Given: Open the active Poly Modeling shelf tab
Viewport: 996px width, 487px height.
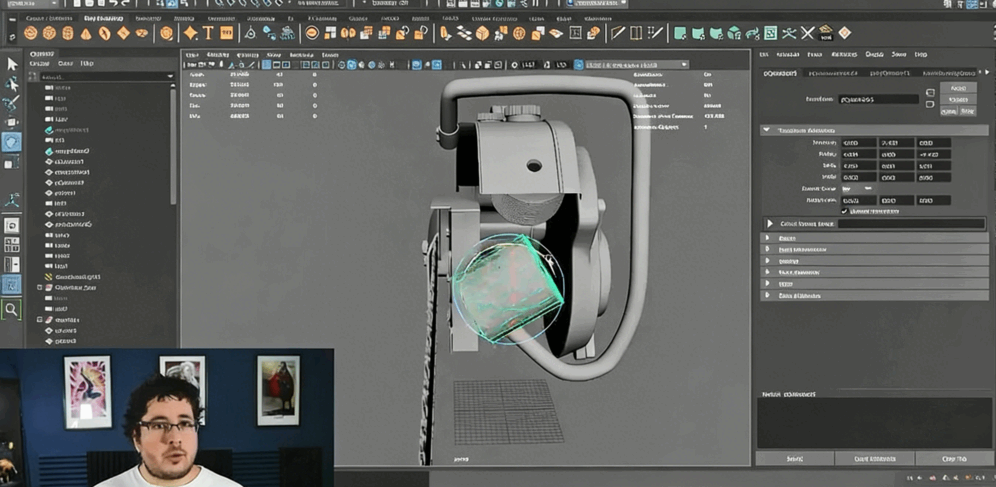Looking at the screenshot, I should click(103, 18).
